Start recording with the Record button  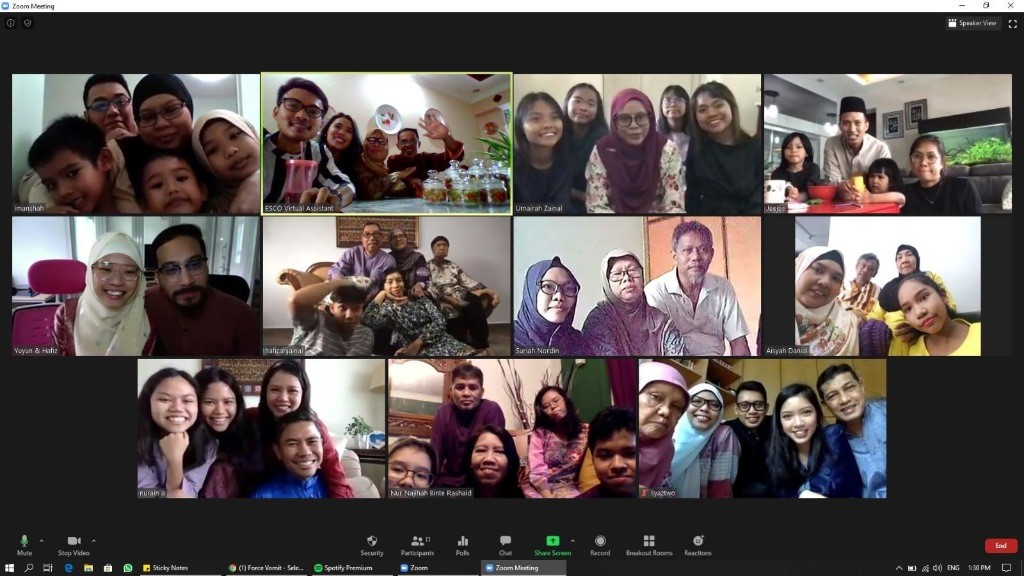click(600, 545)
